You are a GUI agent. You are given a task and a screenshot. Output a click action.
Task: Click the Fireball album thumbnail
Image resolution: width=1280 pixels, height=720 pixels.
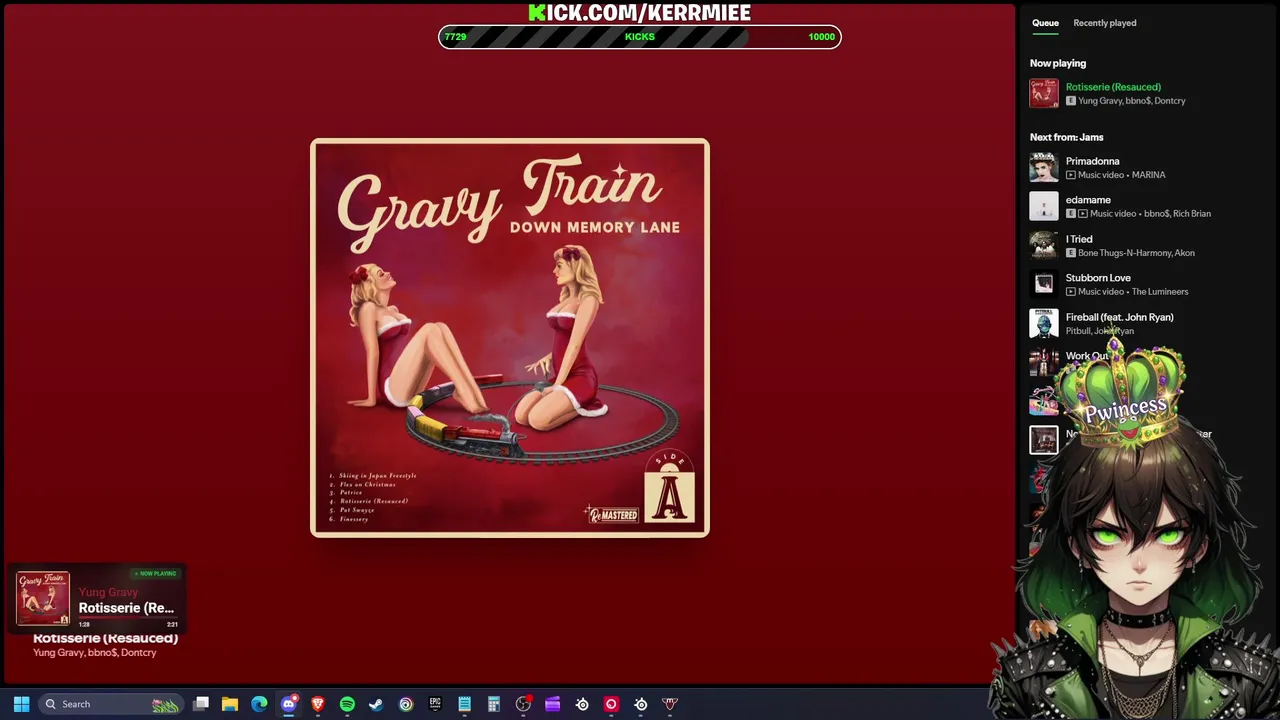coord(1044,323)
